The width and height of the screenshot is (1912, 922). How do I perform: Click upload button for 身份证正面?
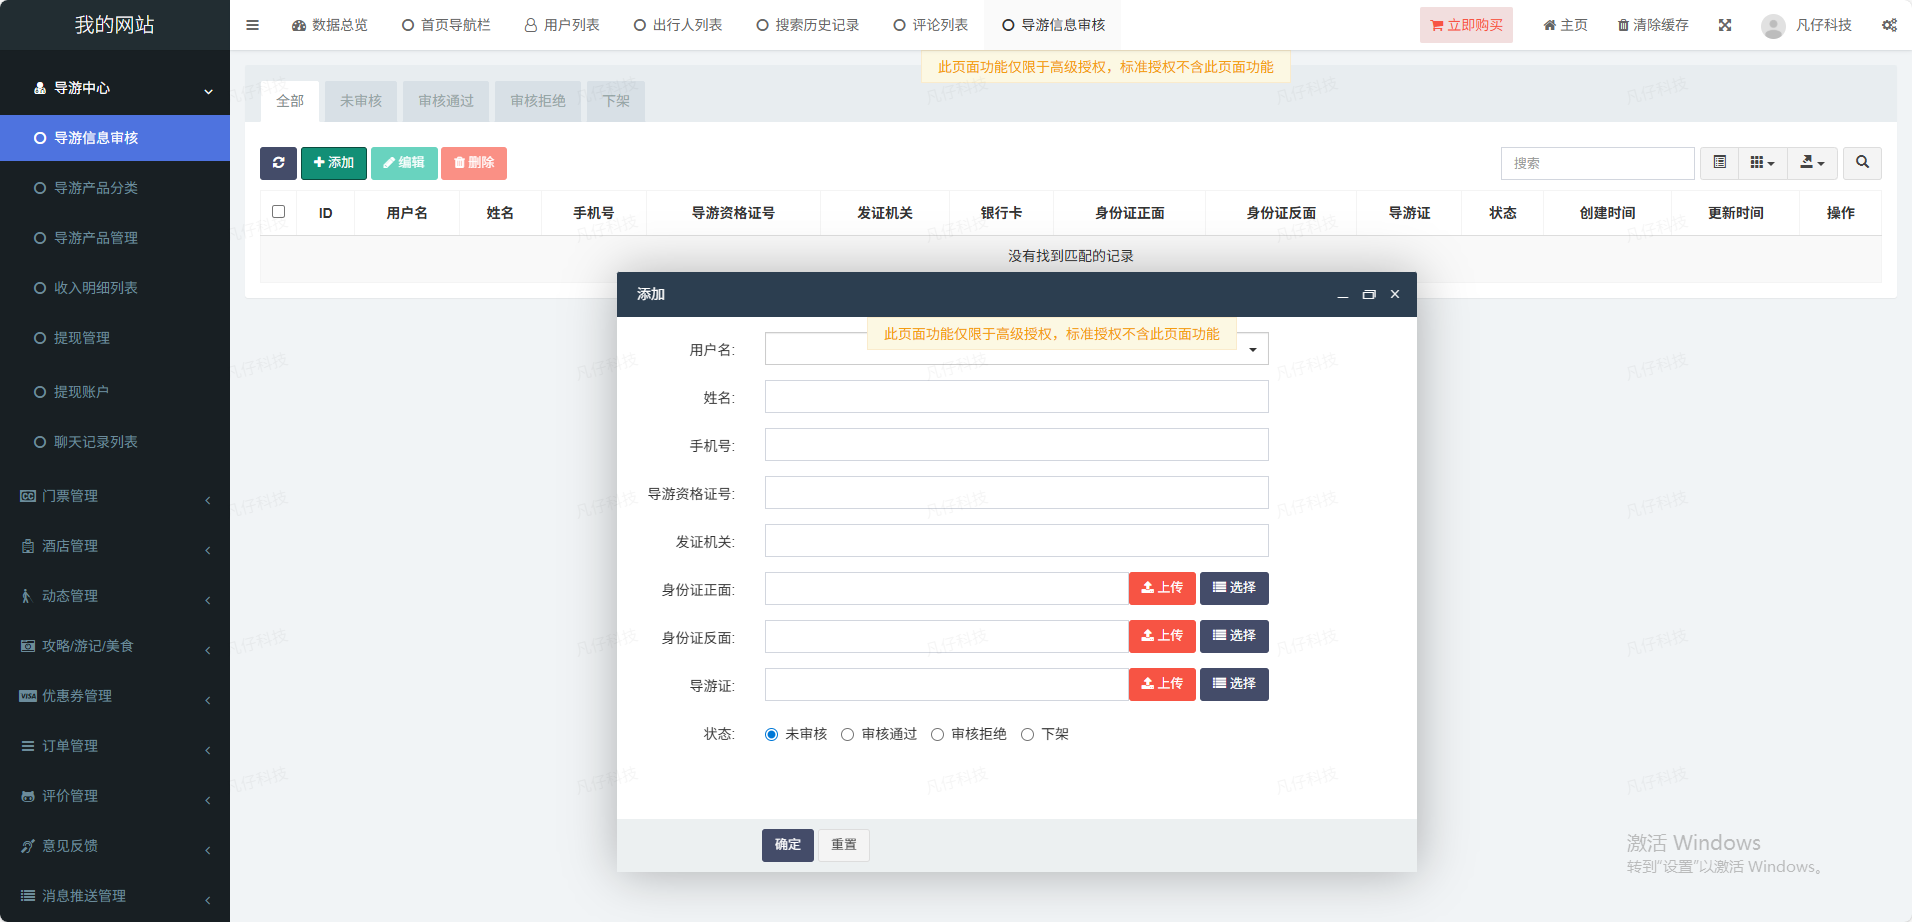pos(1162,588)
